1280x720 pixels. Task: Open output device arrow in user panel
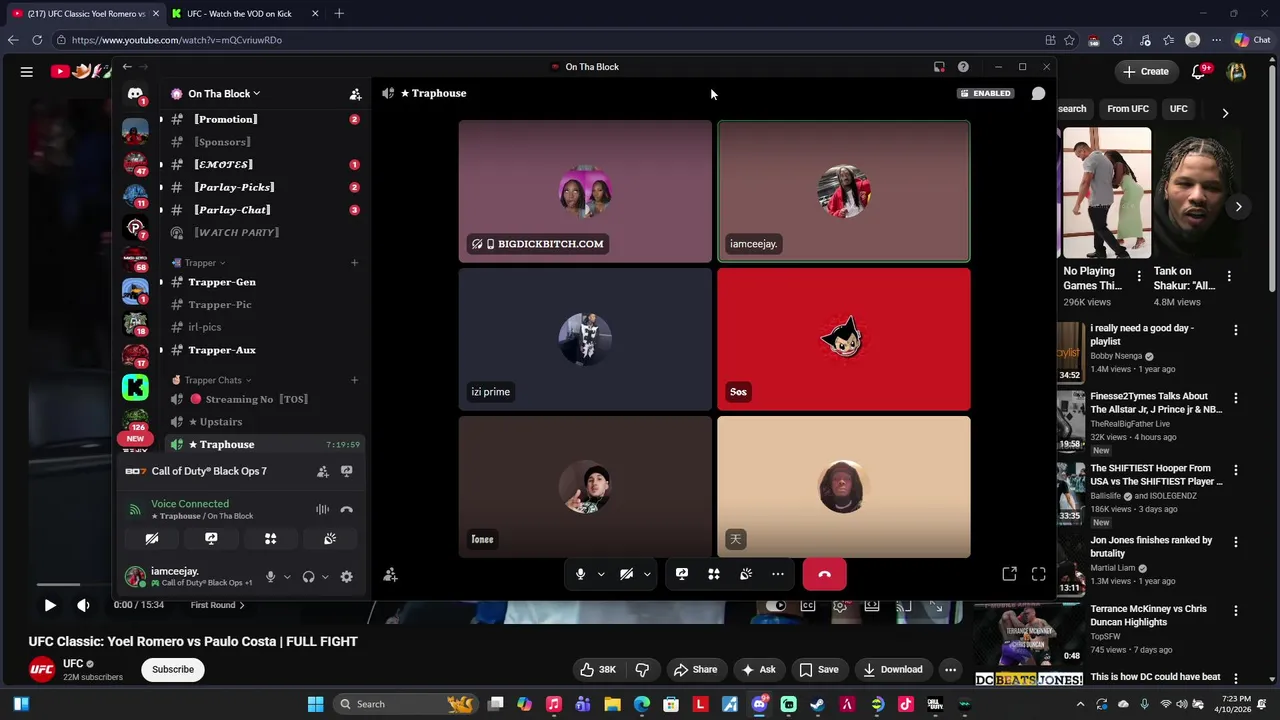click(x=325, y=577)
